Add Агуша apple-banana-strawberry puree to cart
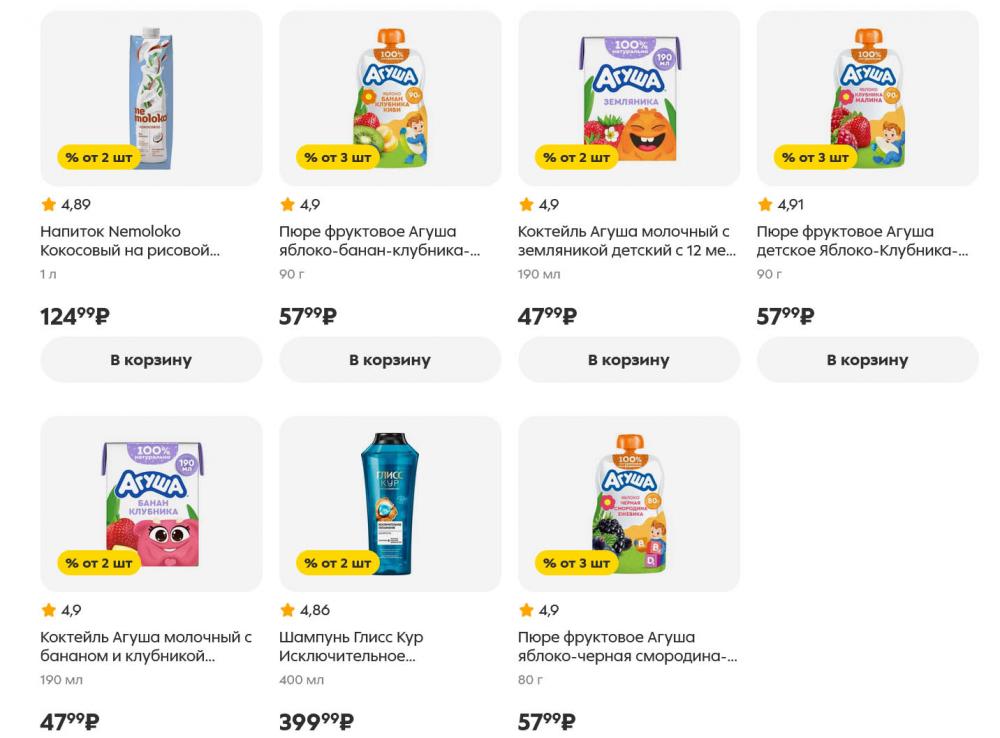This screenshot has width=1000, height=738. (x=390, y=360)
